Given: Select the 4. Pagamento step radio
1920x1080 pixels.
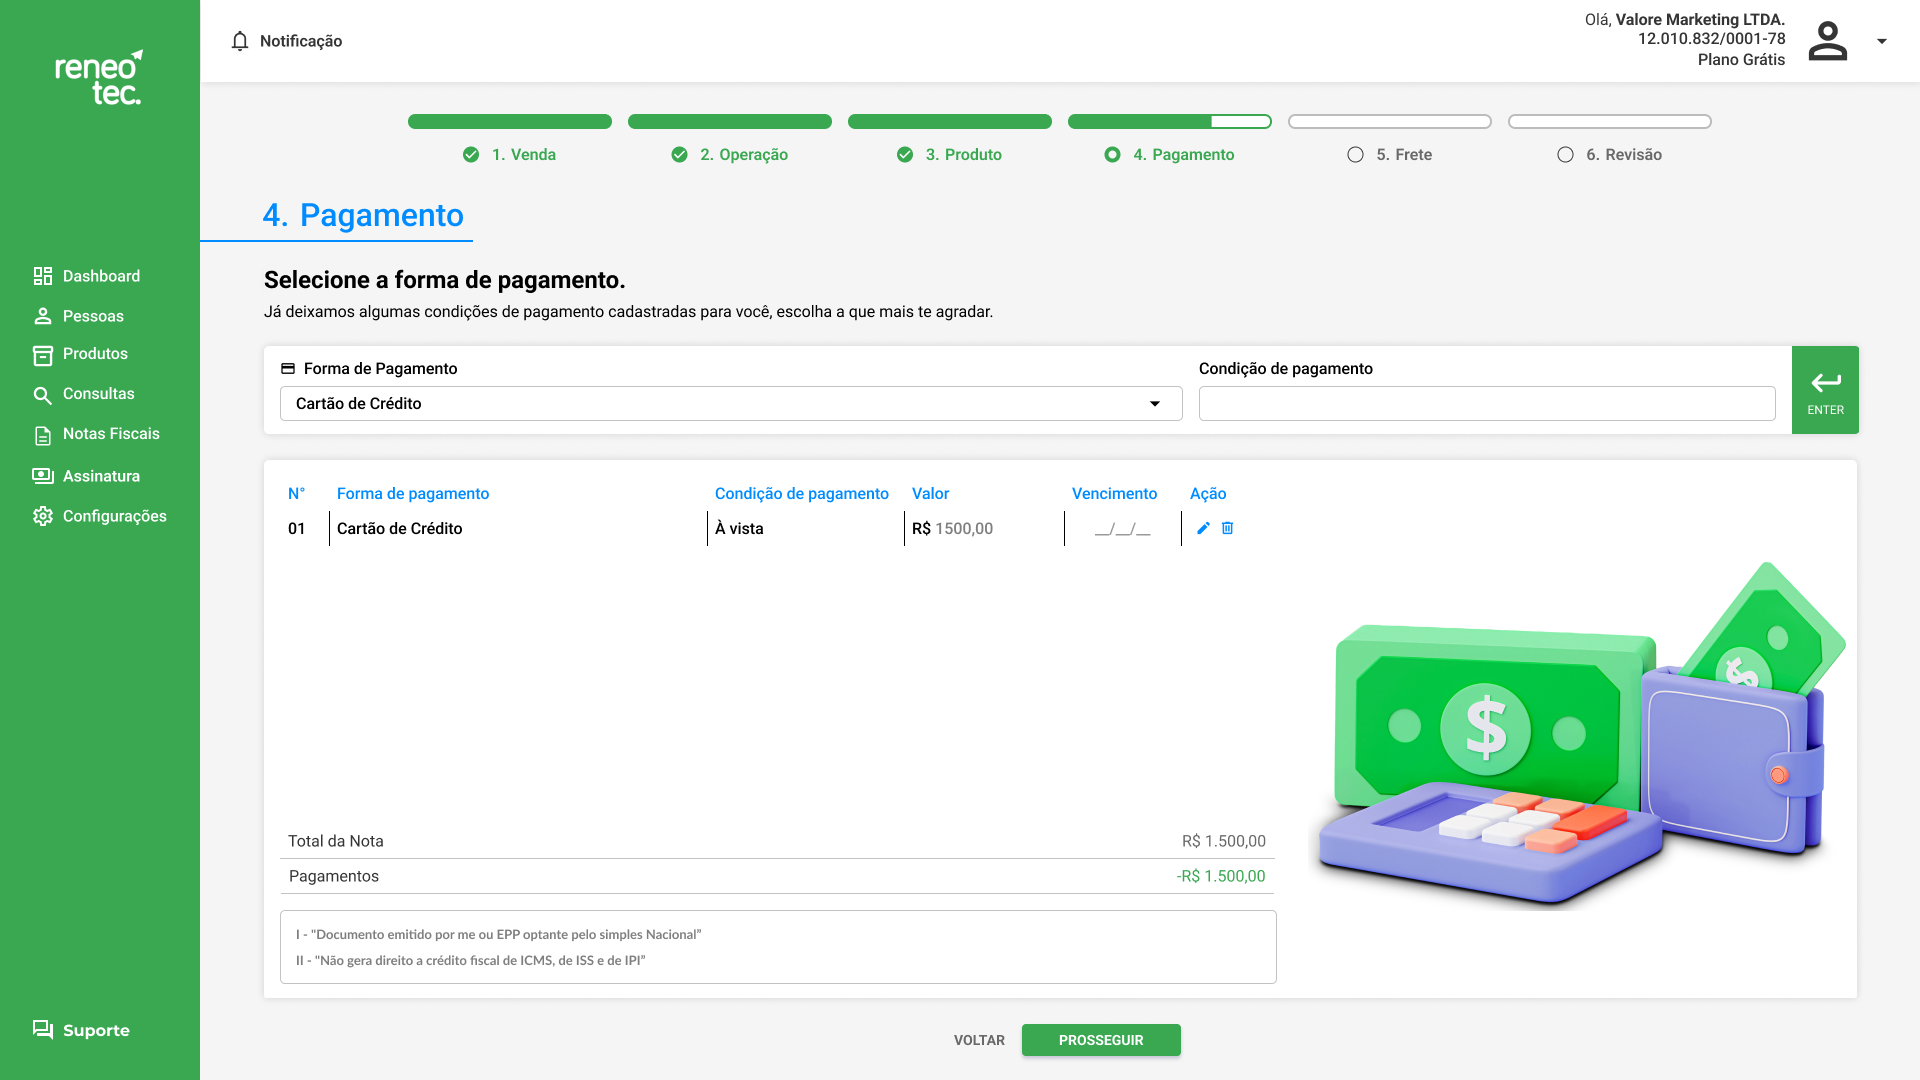Looking at the screenshot, I should [x=1112, y=155].
